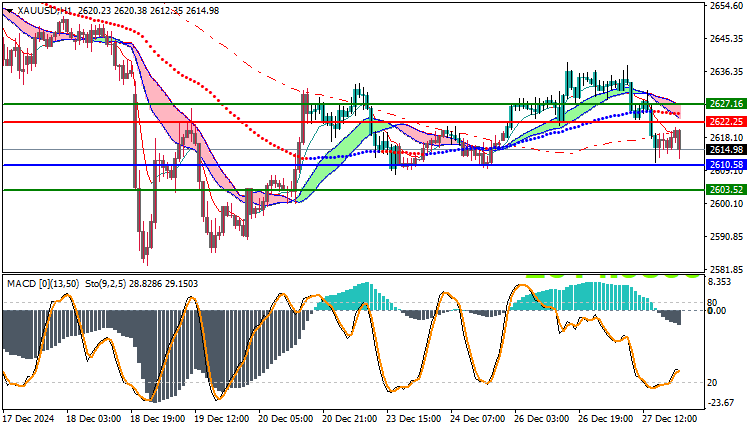The width and height of the screenshot is (750, 430).
Task: Select the XAUUSD,H1 chart title text
Action: [44, 11]
